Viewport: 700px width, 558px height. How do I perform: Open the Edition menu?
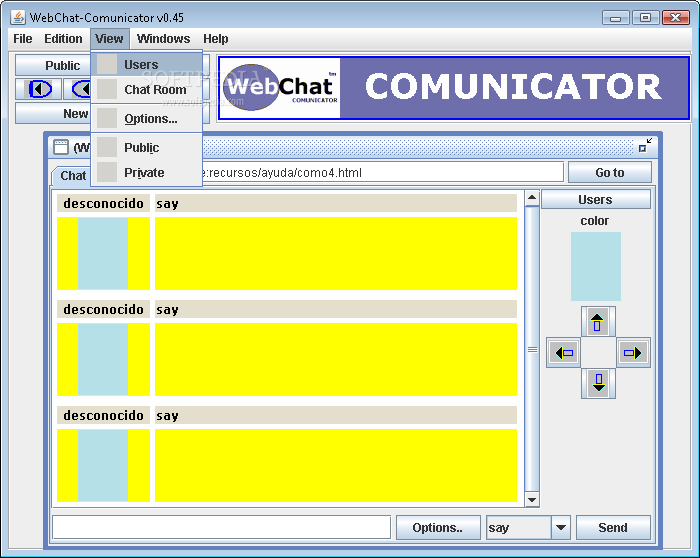(x=63, y=39)
